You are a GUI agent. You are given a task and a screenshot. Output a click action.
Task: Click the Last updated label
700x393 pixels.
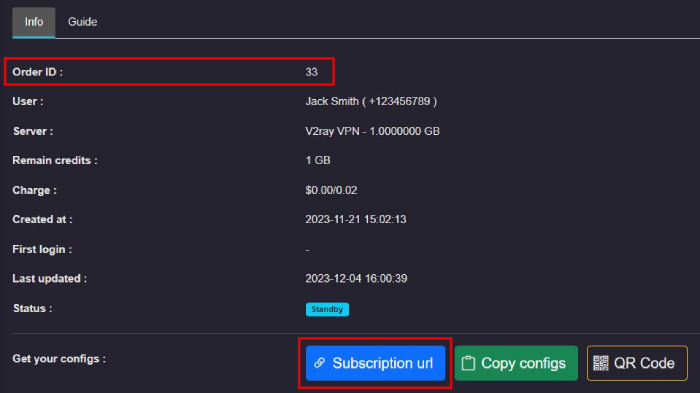click(x=50, y=279)
